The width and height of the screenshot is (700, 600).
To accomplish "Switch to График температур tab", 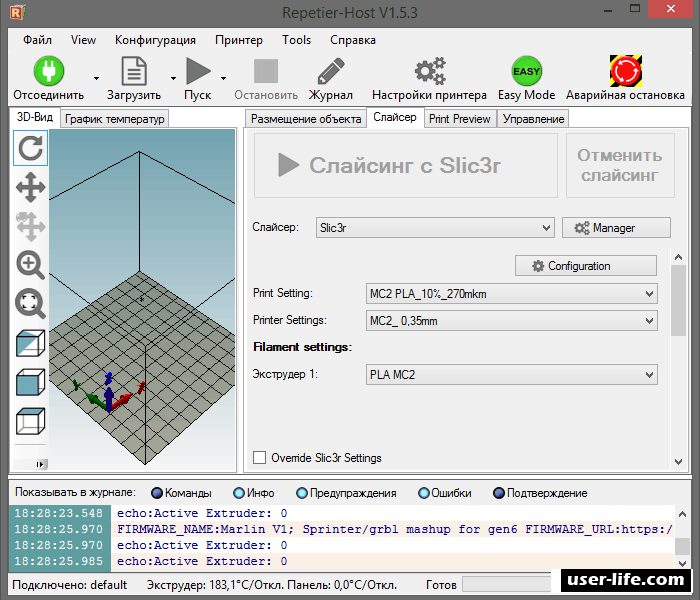I will pos(115,119).
